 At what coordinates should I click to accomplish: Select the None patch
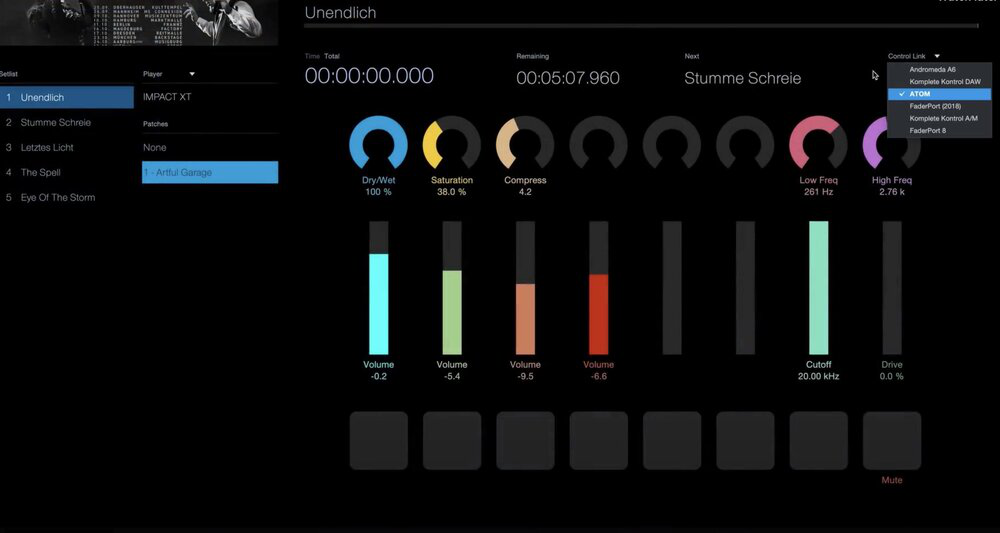[x=210, y=147]
